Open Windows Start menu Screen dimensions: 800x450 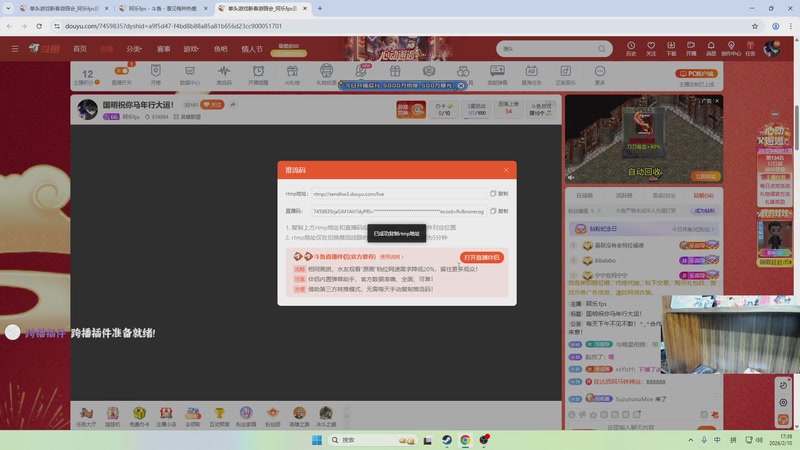point(317,440)
